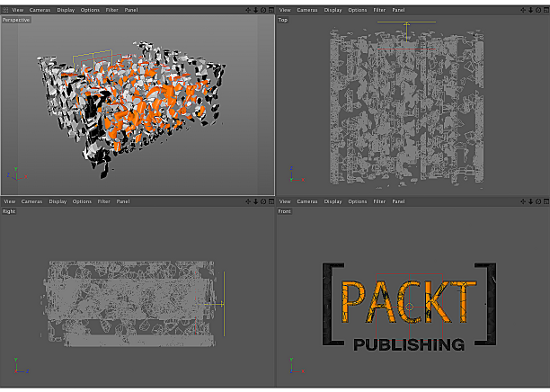Click the grip handle icon left of Perspective View menu
The height and width of the screenshot is (392, 550).
[5, 10]
